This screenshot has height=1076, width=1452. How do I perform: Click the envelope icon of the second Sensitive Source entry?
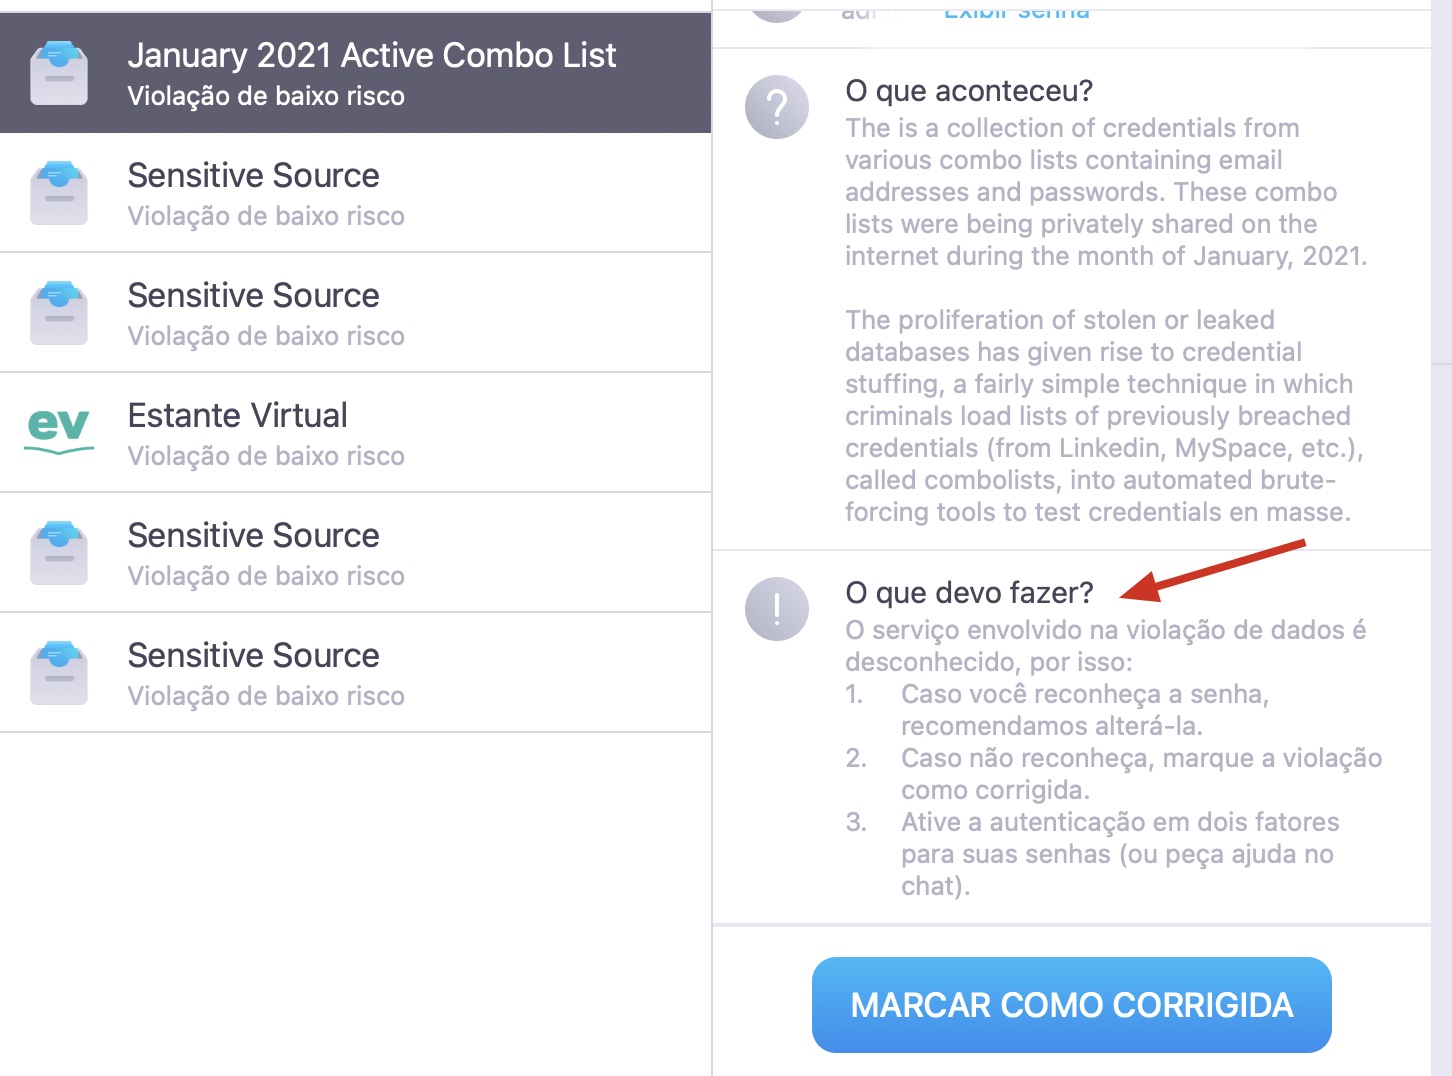coord(59,312)
